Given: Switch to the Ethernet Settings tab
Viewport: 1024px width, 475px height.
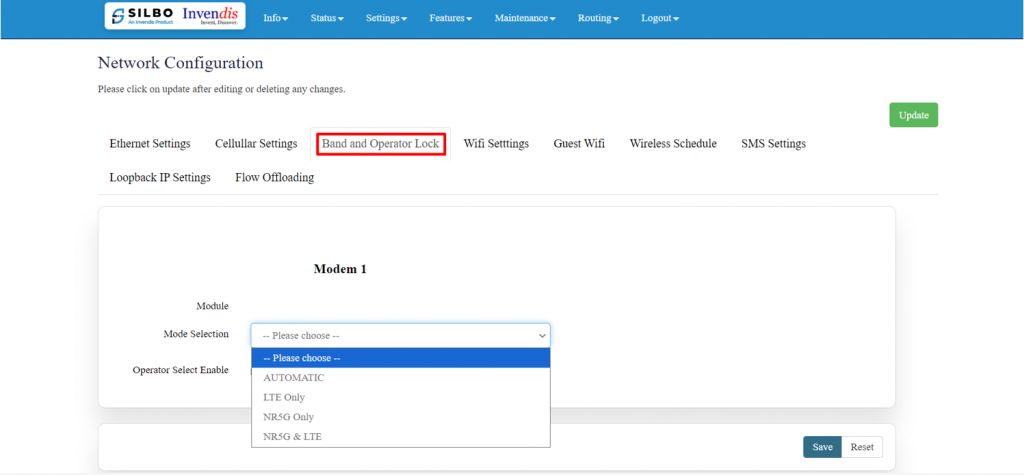Looking at the screenshot, I should click(150, 144).
